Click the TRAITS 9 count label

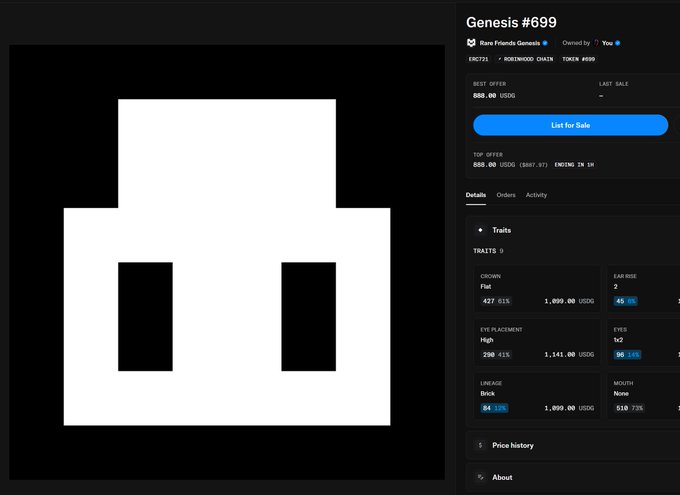[x=488, y=251]
